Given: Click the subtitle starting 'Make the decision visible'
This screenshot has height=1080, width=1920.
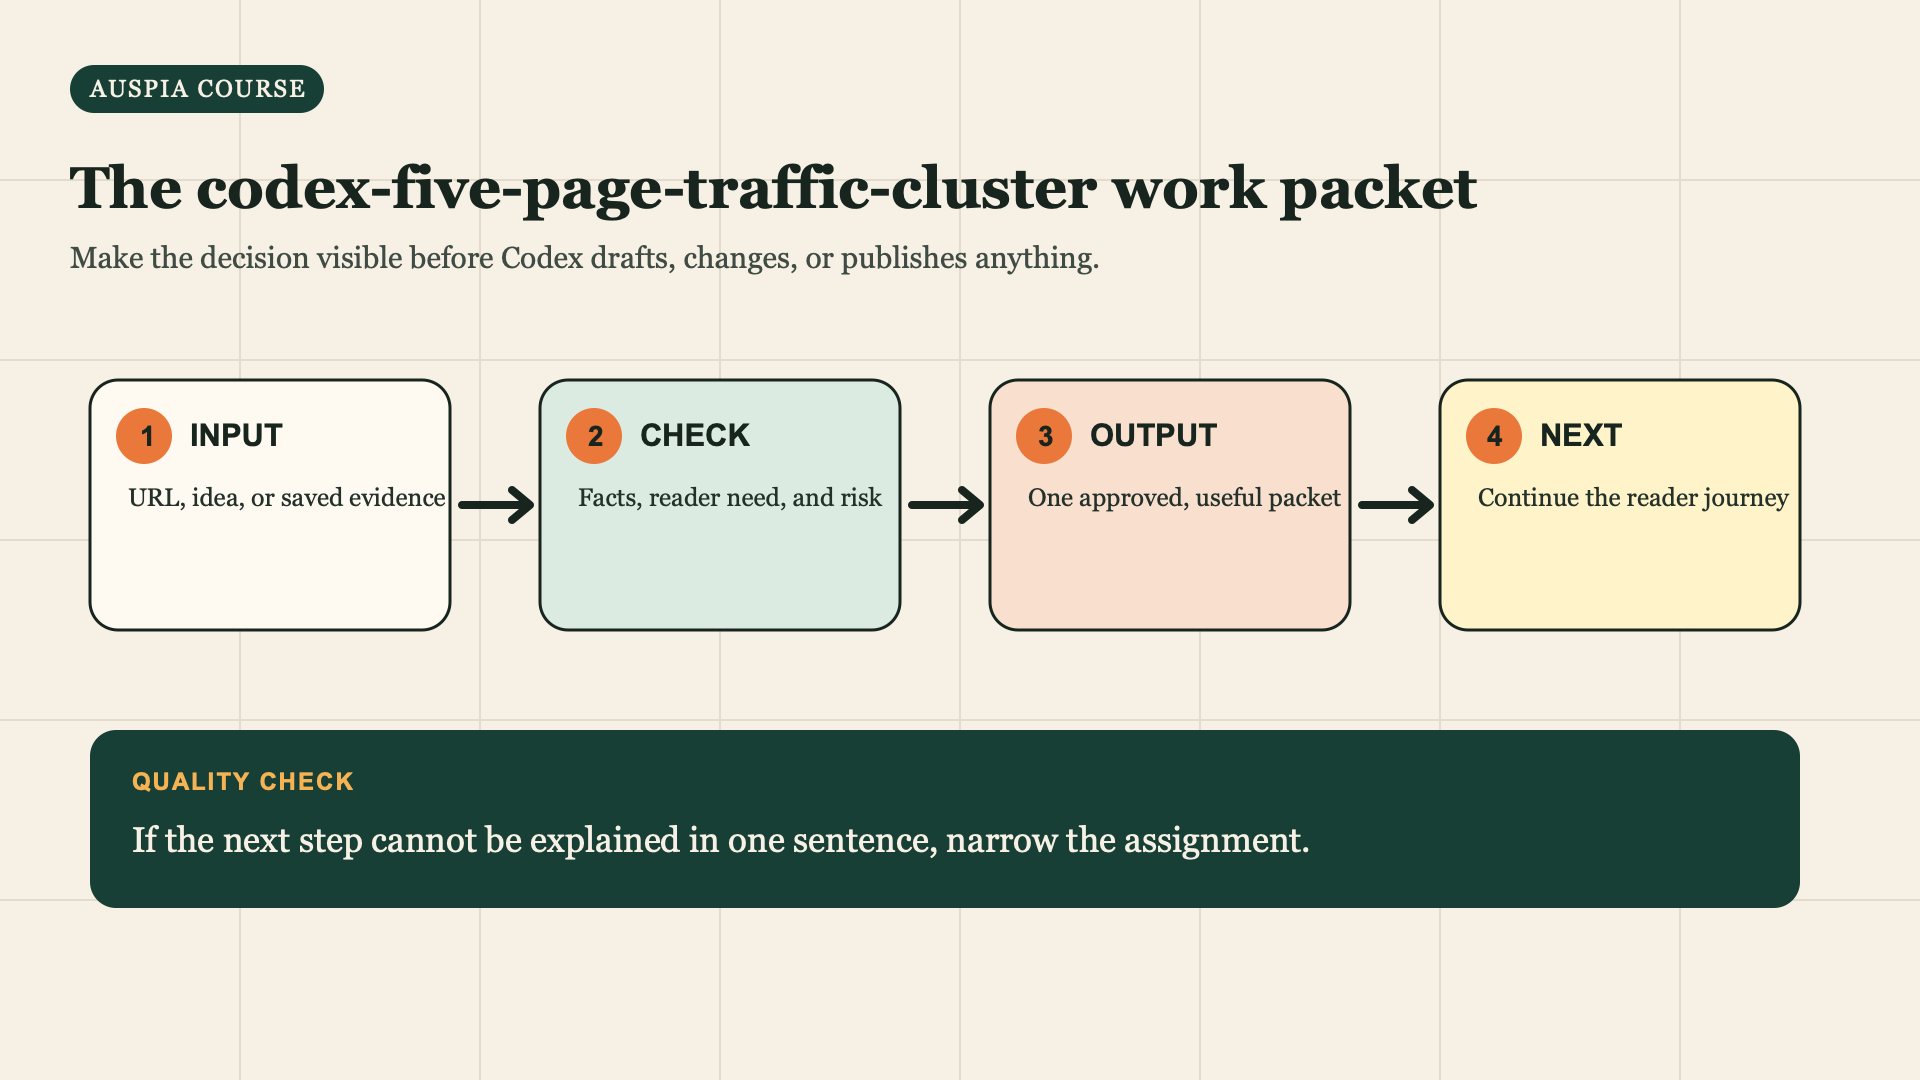Looking at the screenshot, I should 584,258.
